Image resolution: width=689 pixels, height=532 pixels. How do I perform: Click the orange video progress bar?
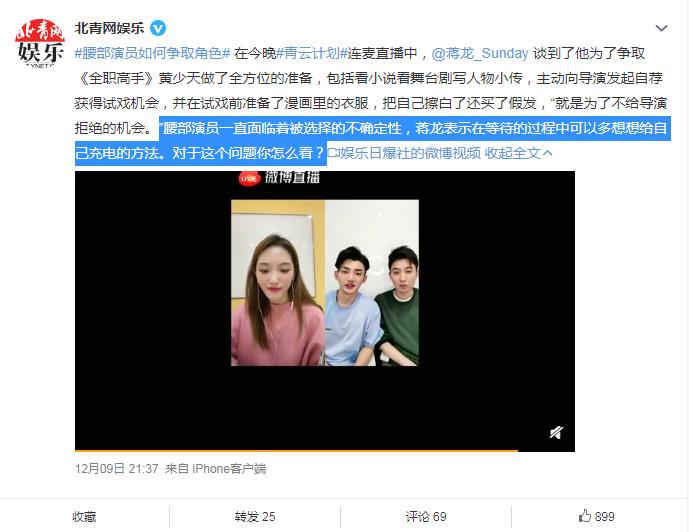coord(296,450)
